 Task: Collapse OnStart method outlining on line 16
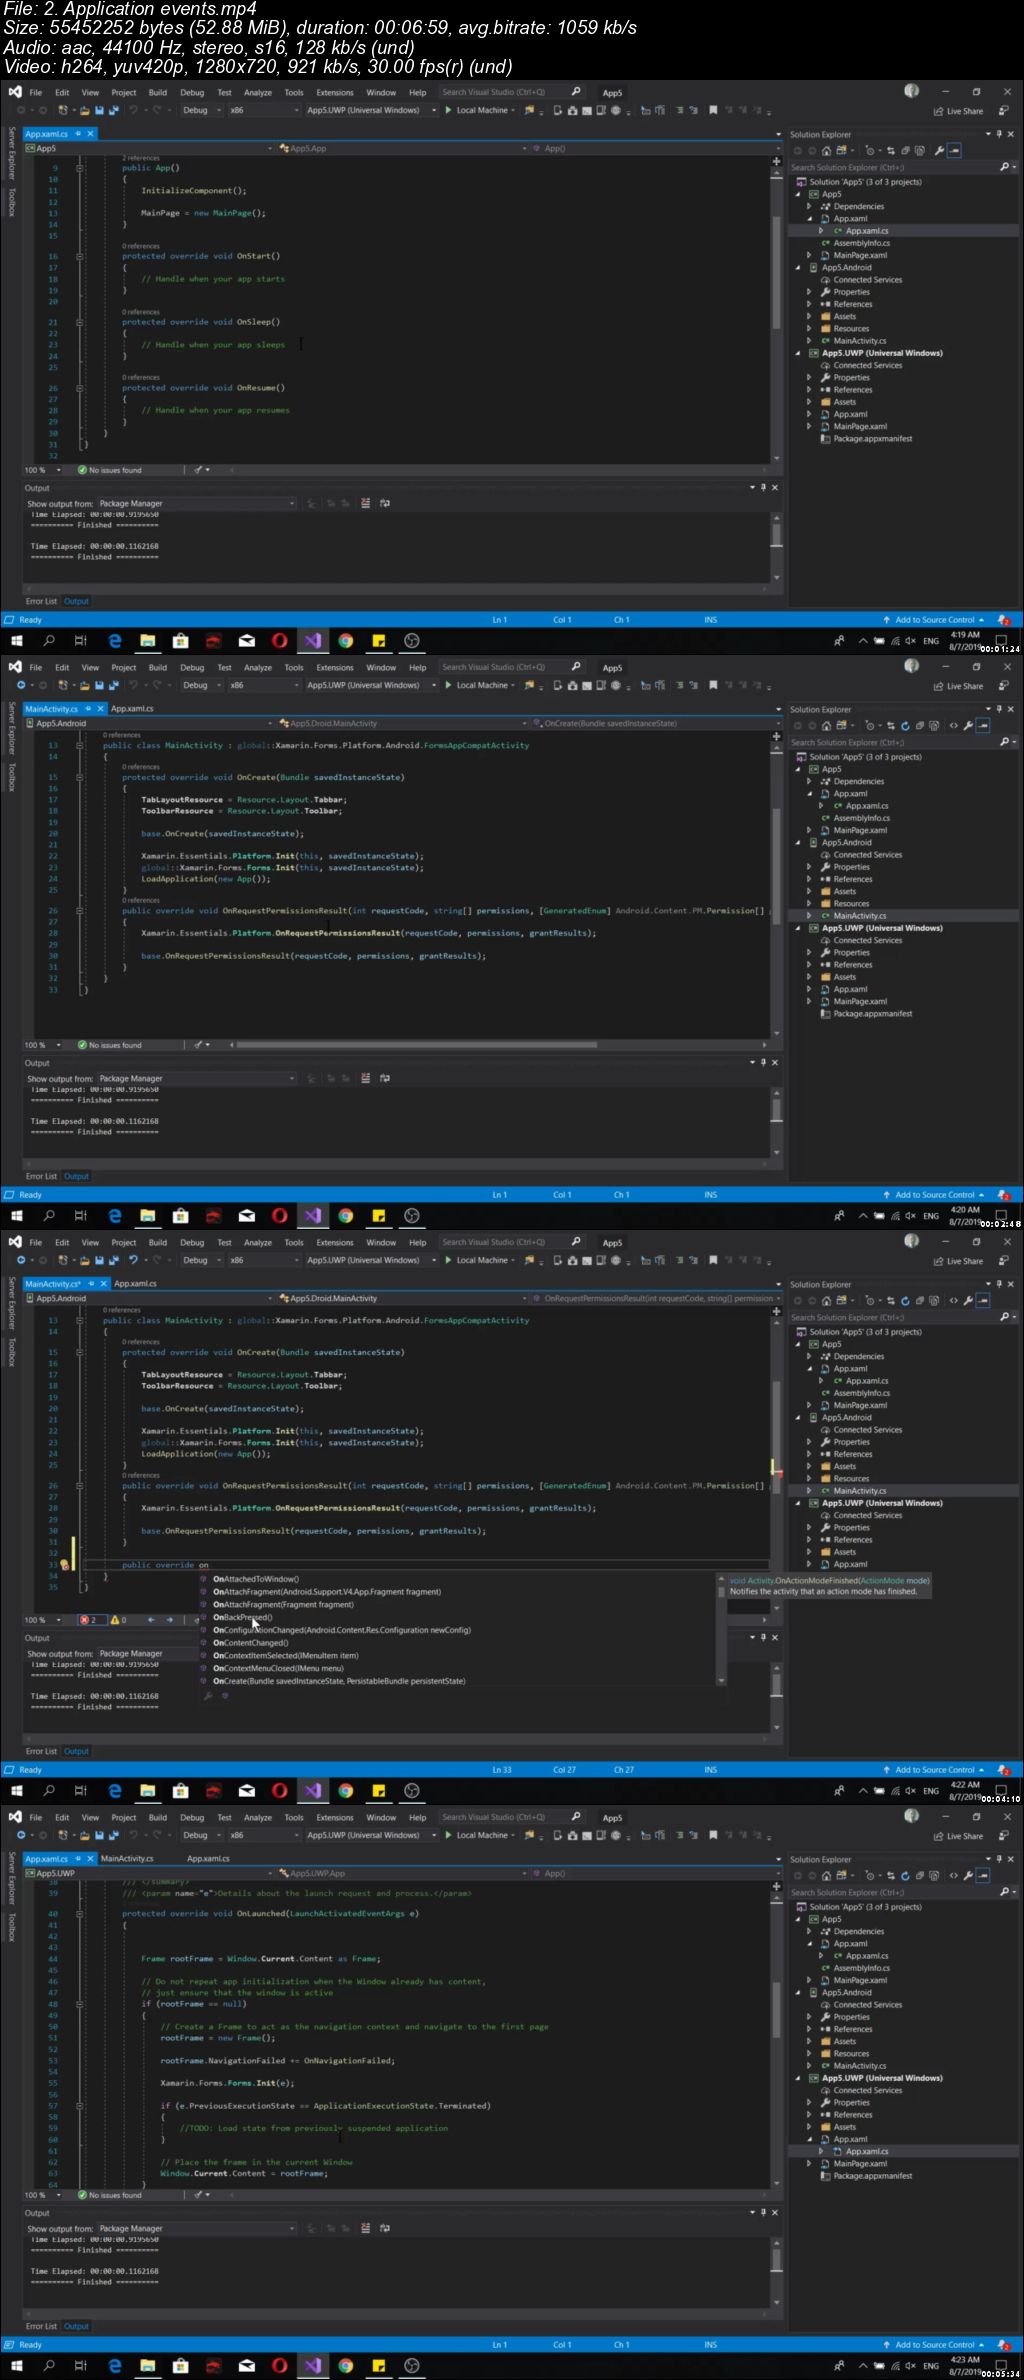[79, 256]
